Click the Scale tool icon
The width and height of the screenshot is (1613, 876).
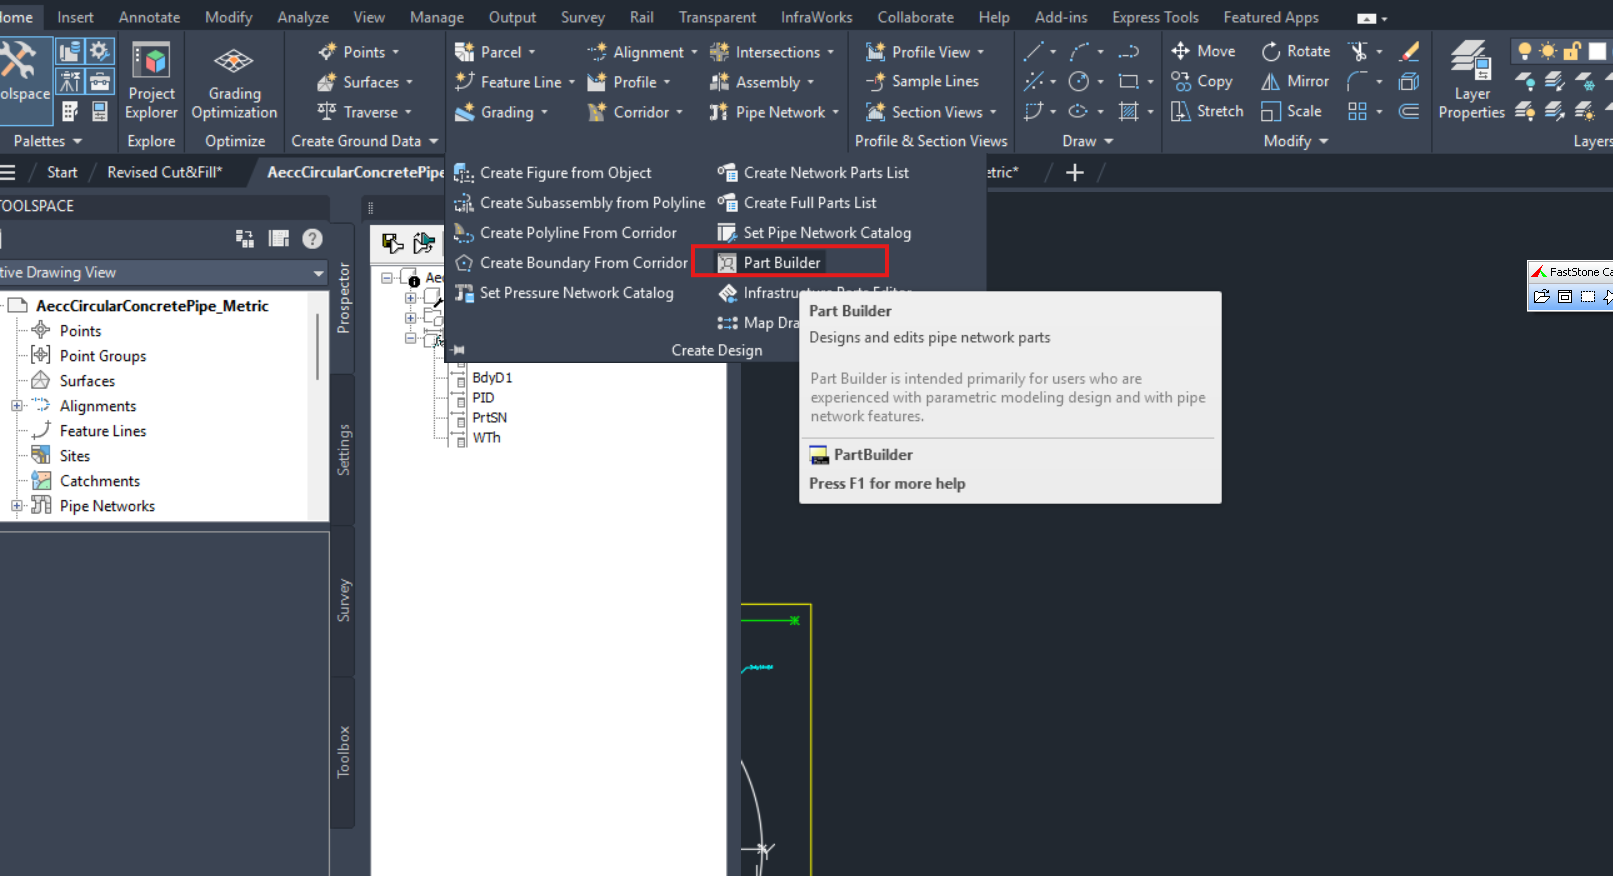pyautogui.click(x=1271, y=111)
